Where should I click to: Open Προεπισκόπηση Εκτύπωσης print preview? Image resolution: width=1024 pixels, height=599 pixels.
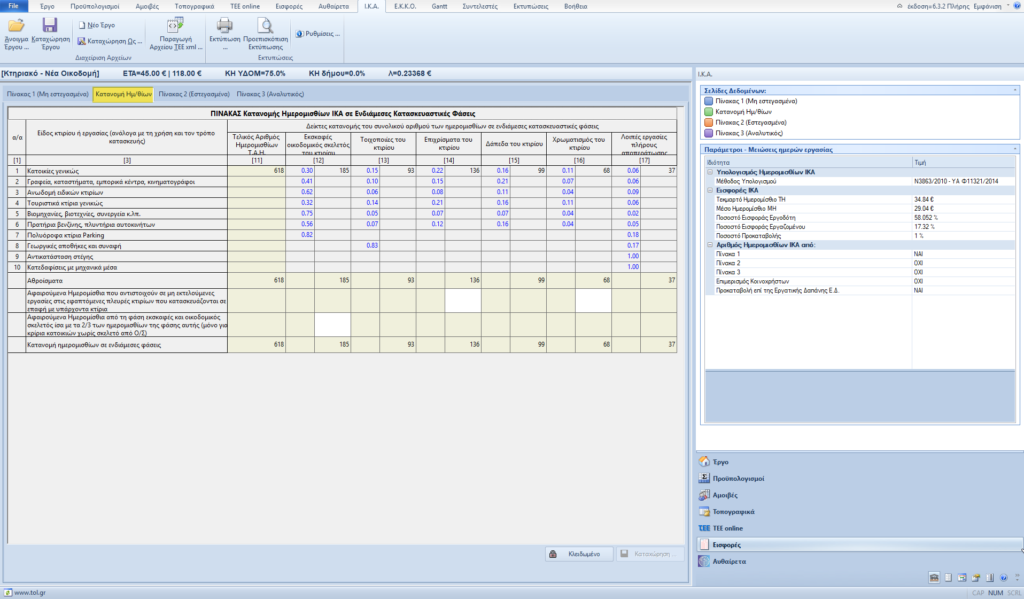[x=265, y=25]
